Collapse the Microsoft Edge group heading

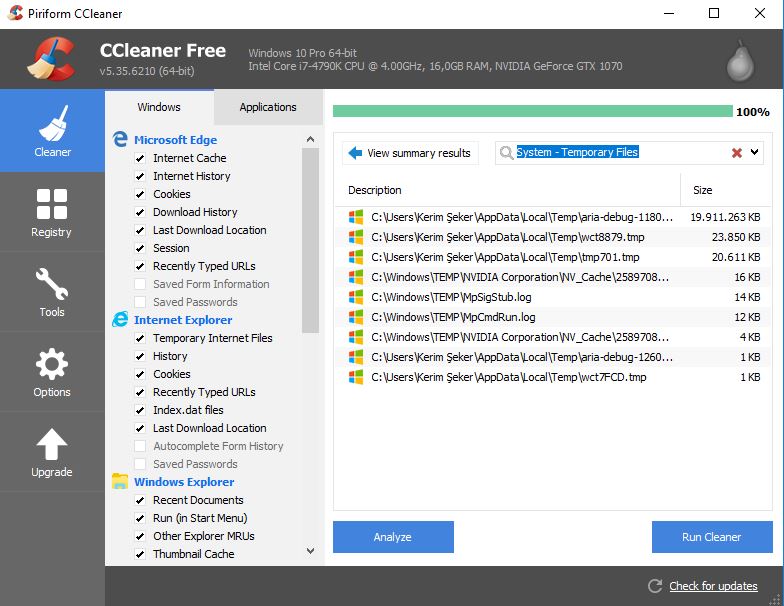pyautogui.click(x=176, y=140)
